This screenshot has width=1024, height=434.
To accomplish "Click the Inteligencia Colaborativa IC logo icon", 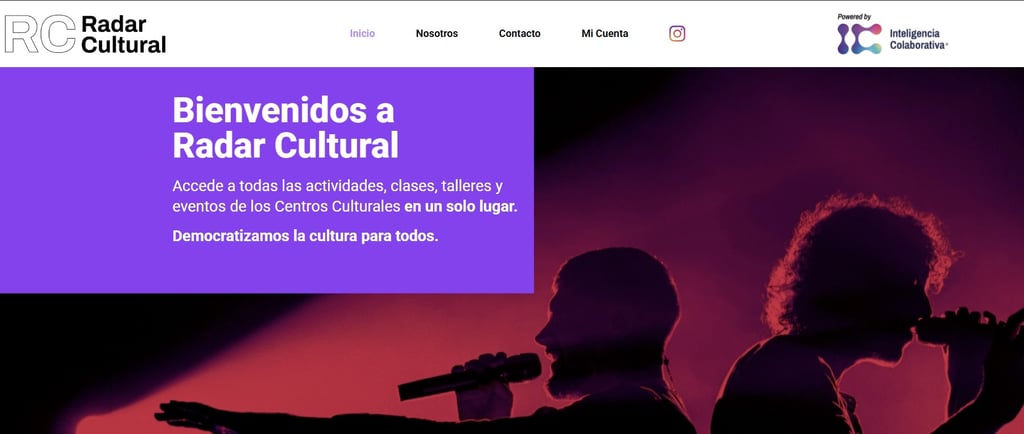I will [x=859, y=39].
